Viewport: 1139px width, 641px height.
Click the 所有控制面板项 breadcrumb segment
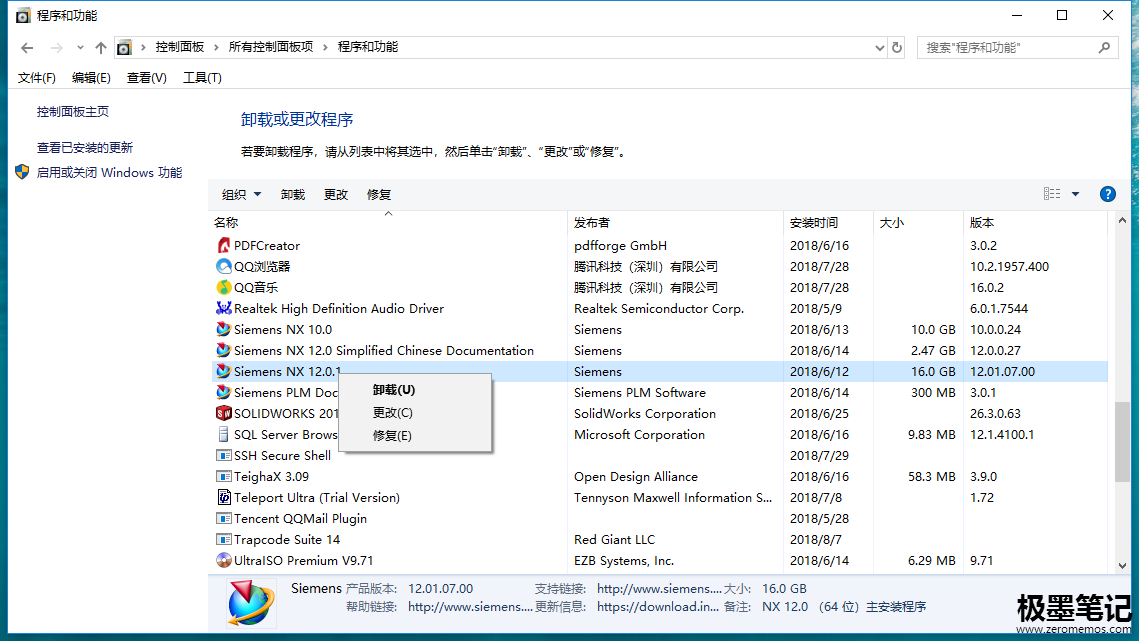tap(271, 47)
